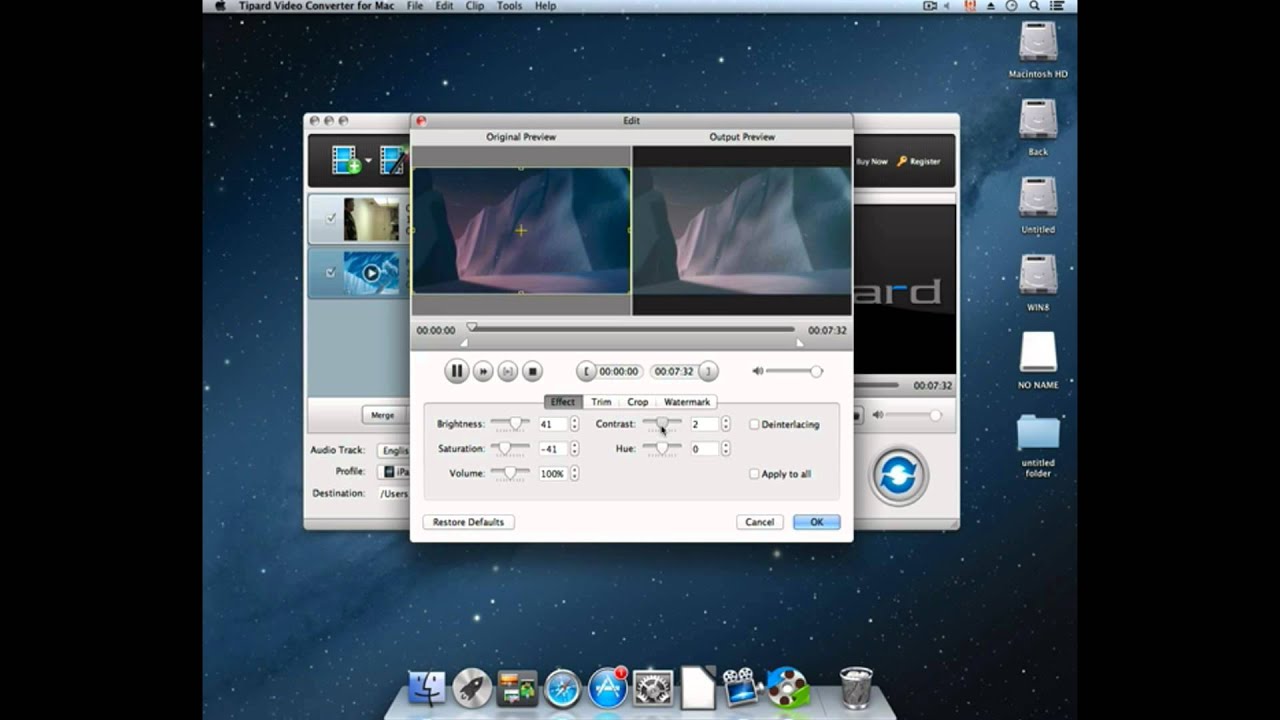Open Safari from the Dock
This screenshot has width=1280, height=720.
563,688
